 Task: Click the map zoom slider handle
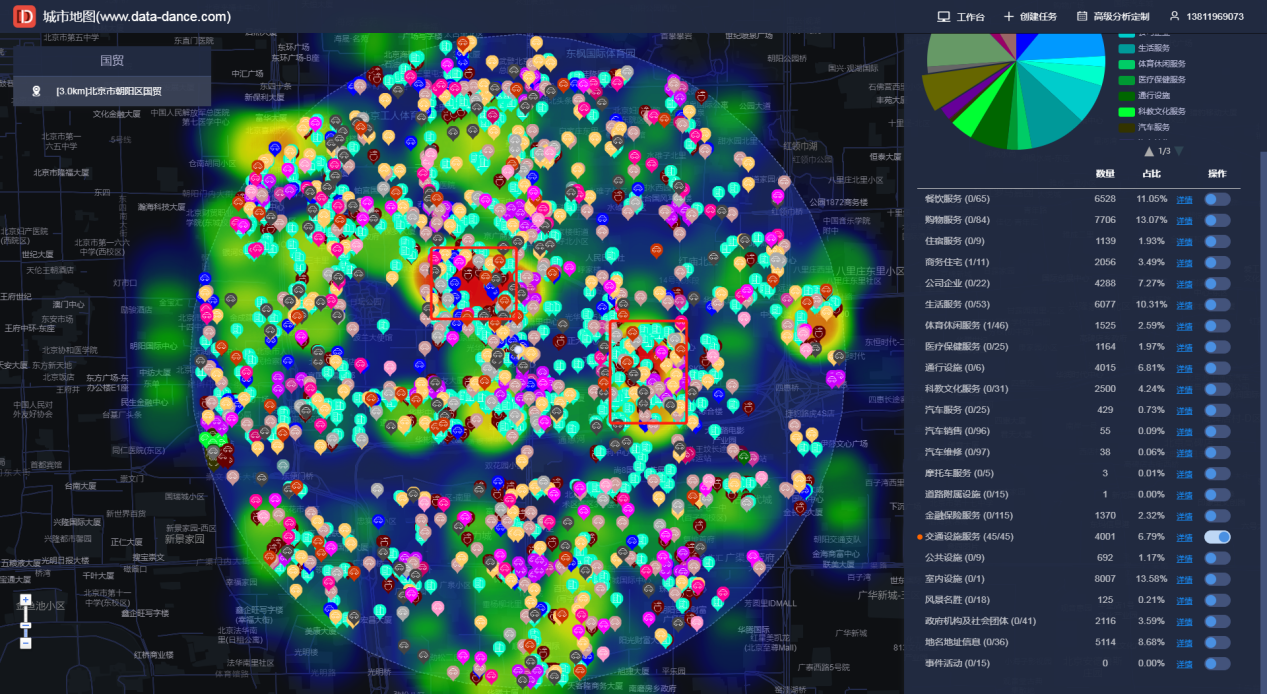pos(25,625)
